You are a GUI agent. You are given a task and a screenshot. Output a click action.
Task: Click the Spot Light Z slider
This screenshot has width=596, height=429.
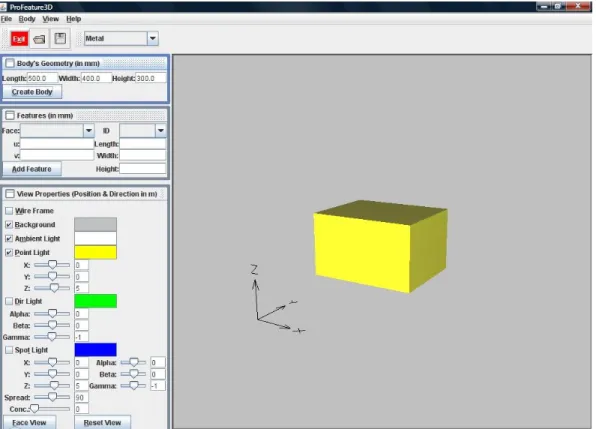pos(52,386)
